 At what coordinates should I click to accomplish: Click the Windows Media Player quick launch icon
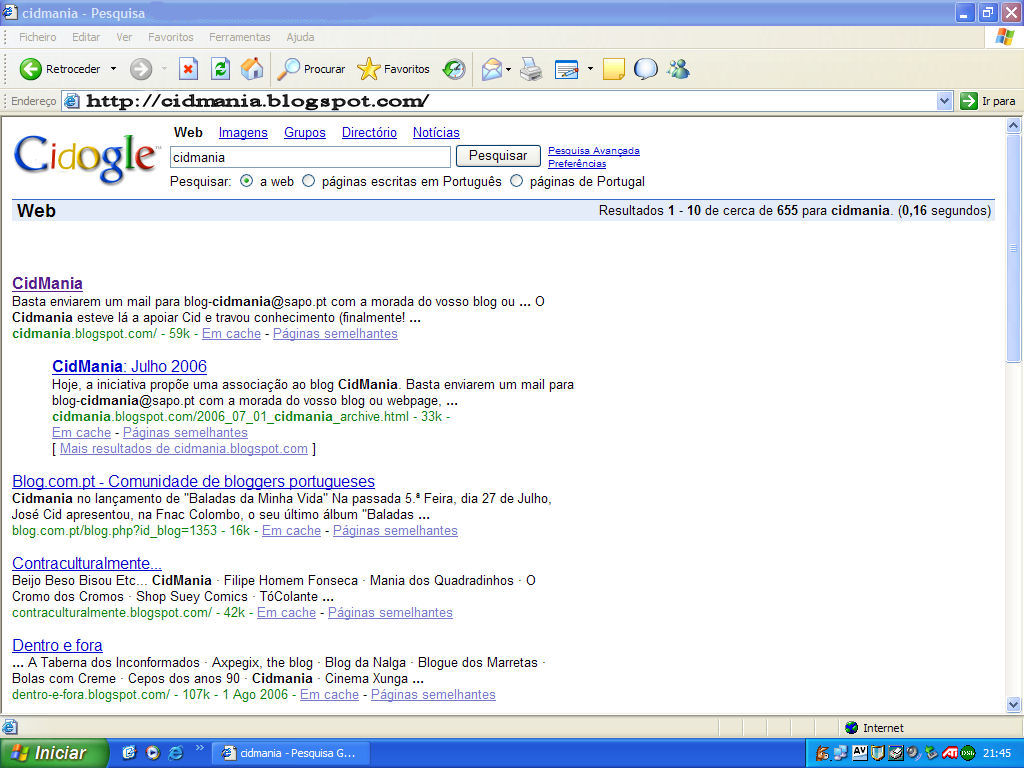(152, 752)
